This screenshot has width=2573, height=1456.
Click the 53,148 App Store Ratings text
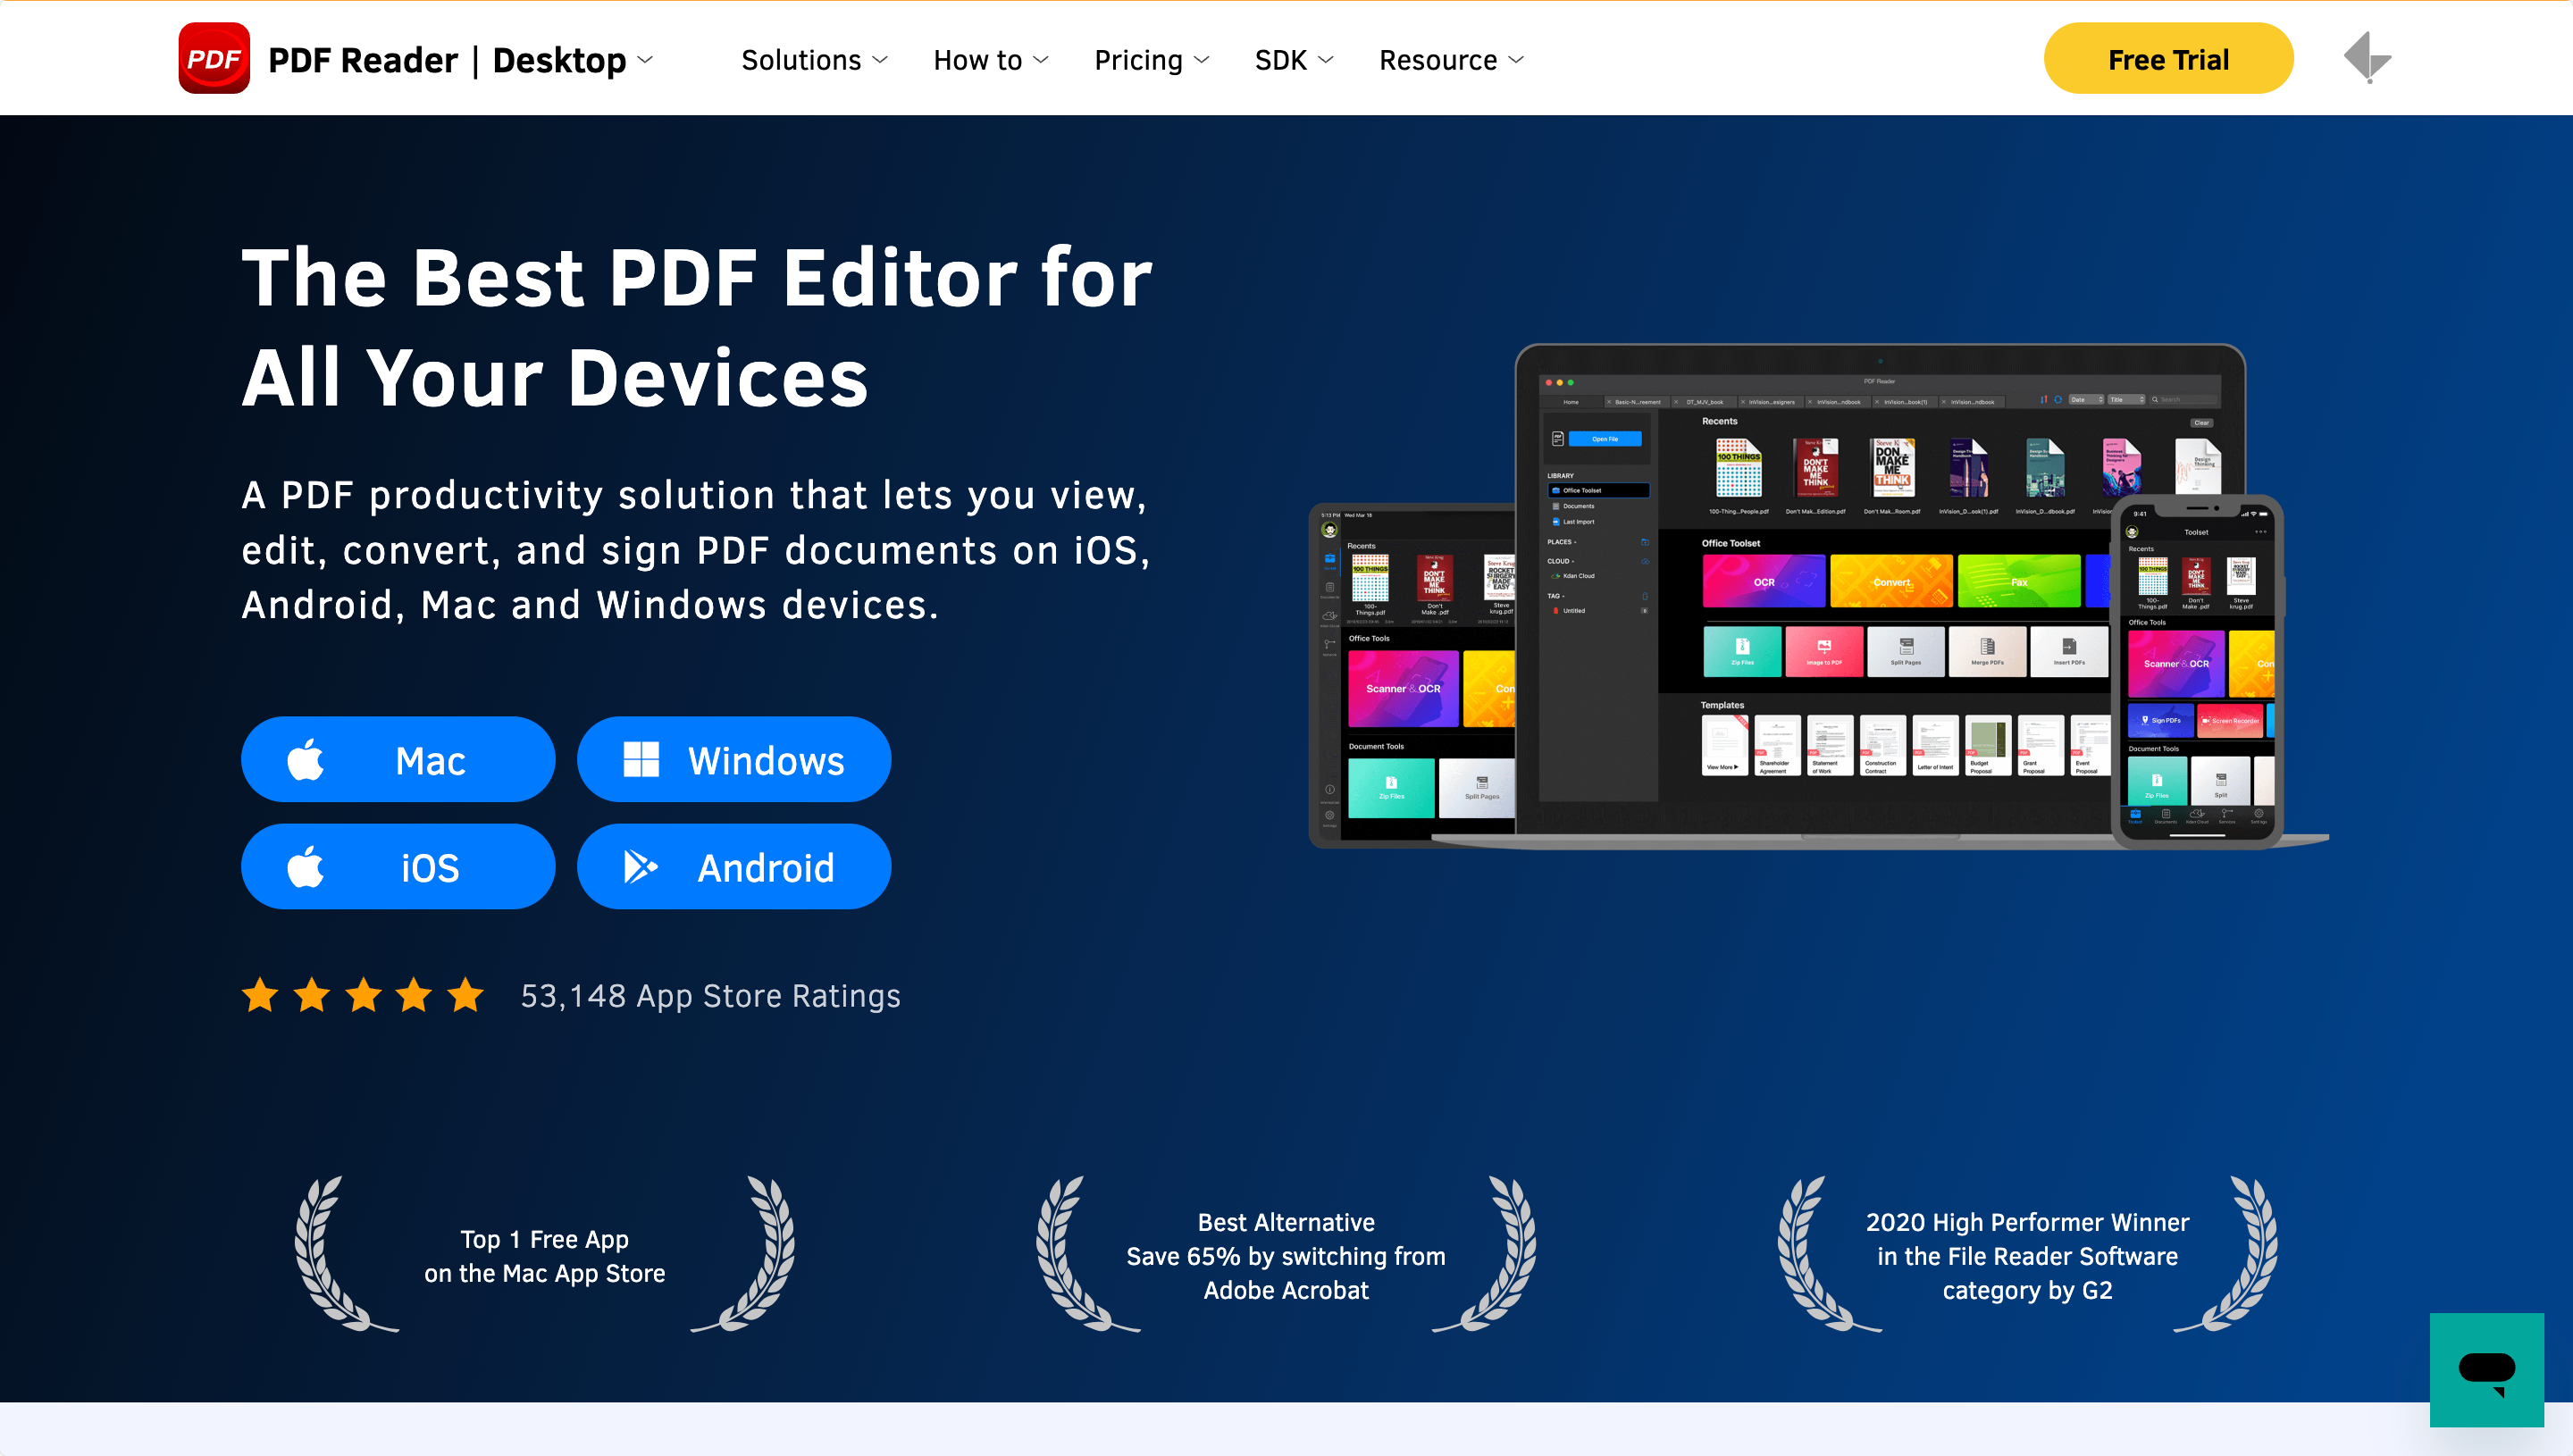(x=711, y=996)
